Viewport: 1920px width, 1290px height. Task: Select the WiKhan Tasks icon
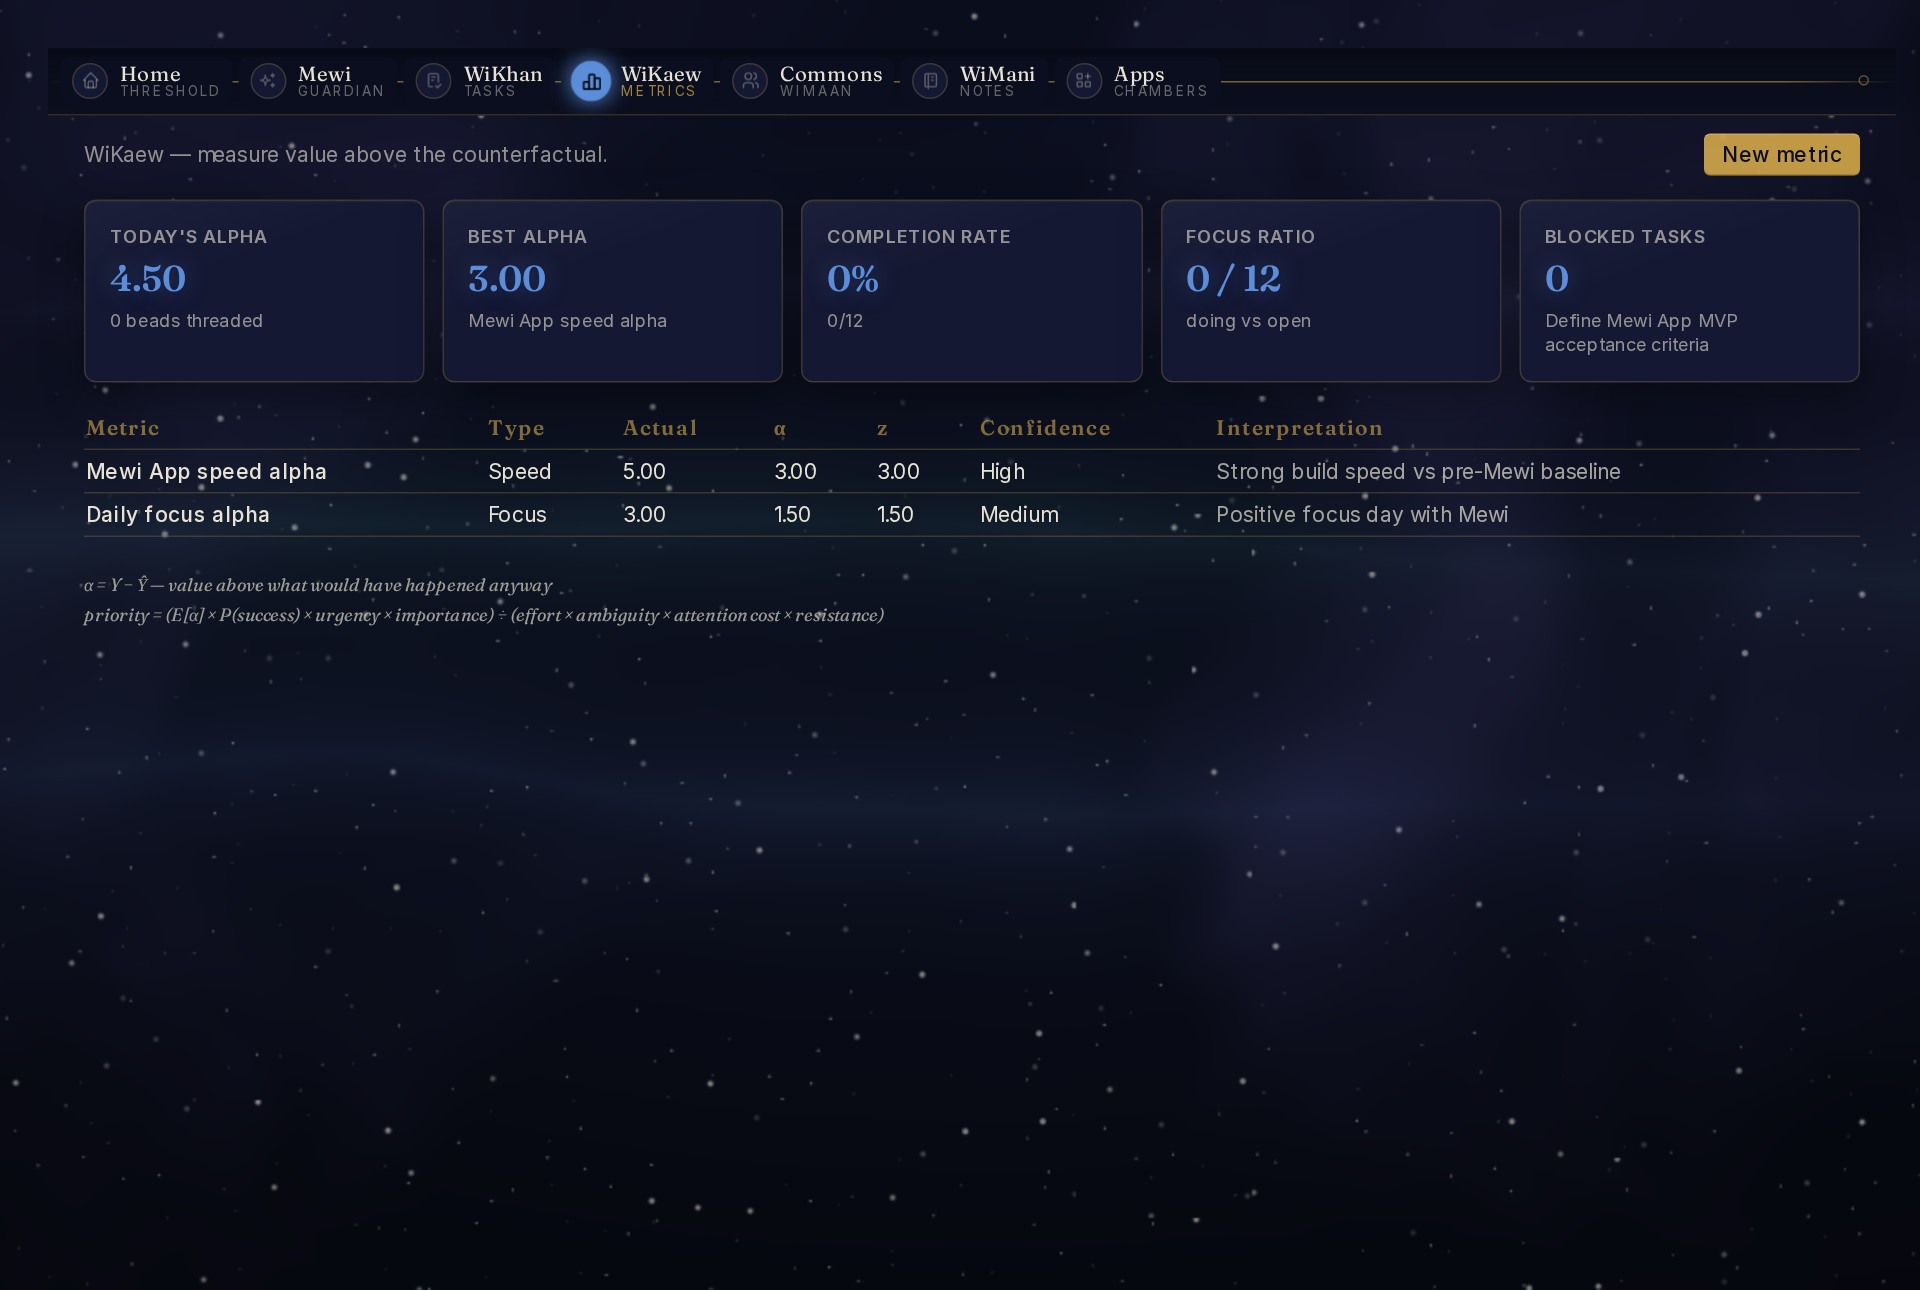coord(434,81)
